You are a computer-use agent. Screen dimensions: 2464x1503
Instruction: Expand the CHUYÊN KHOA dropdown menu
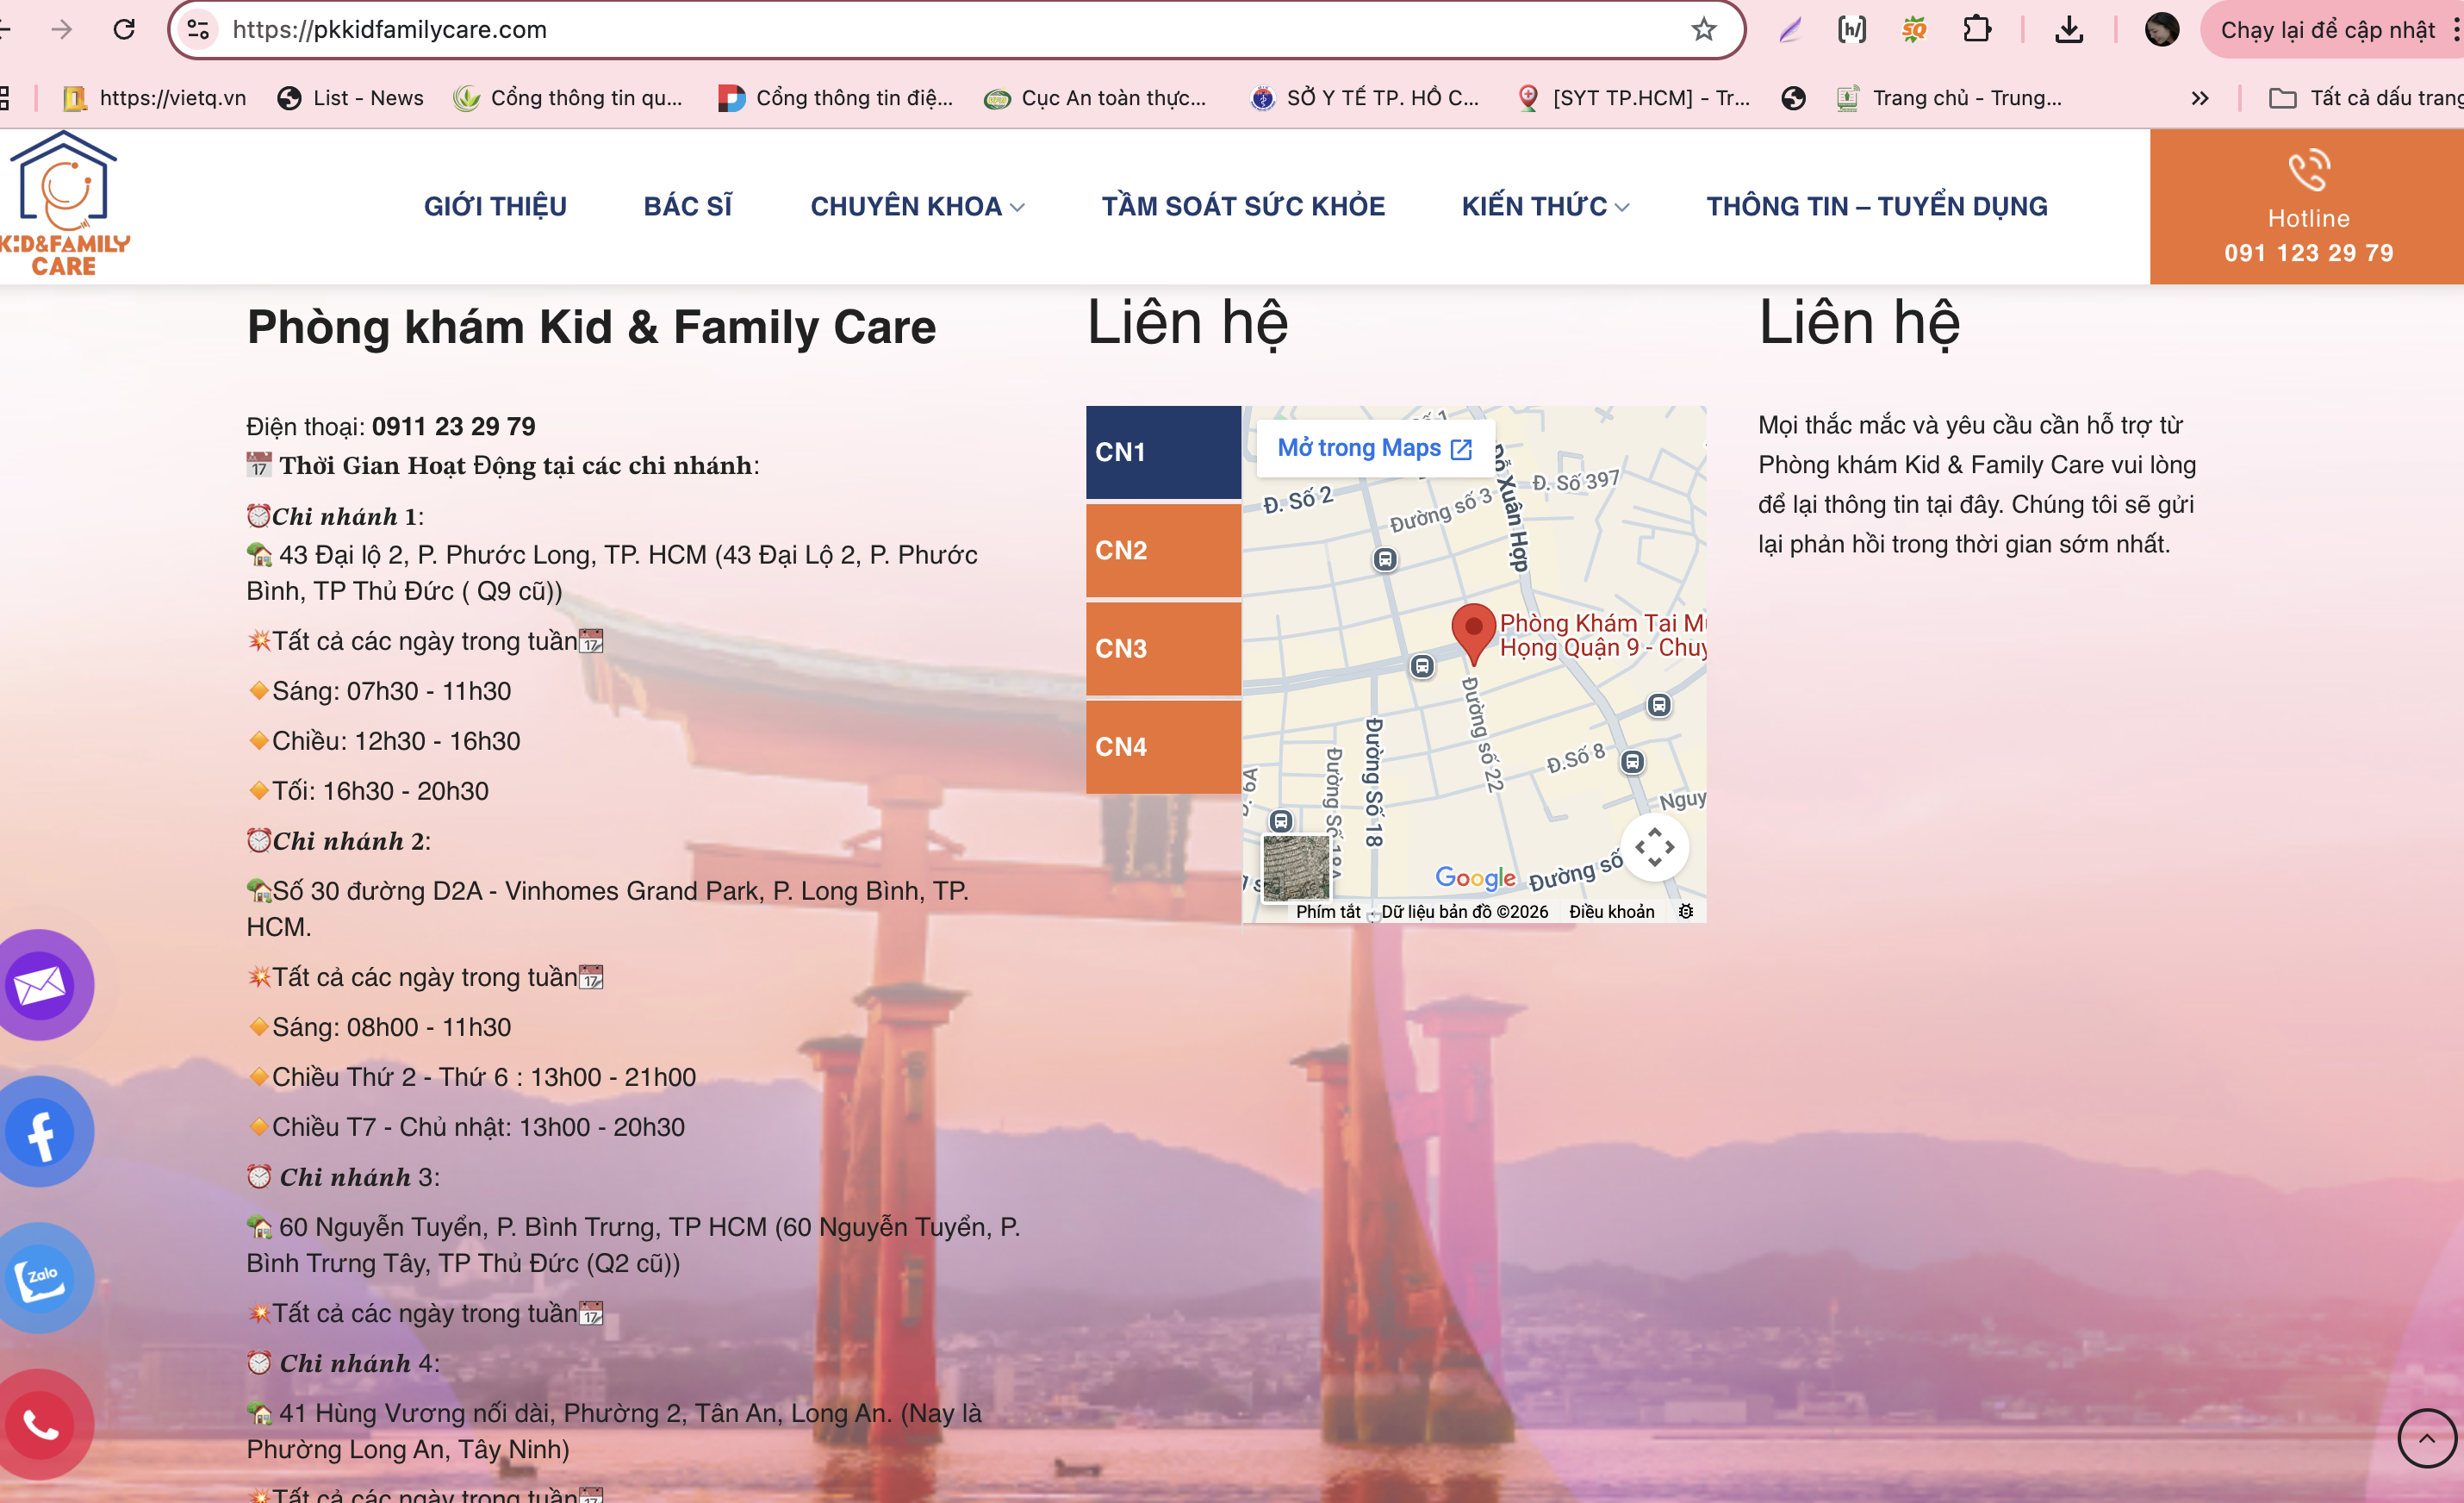(x=917, y=206)
